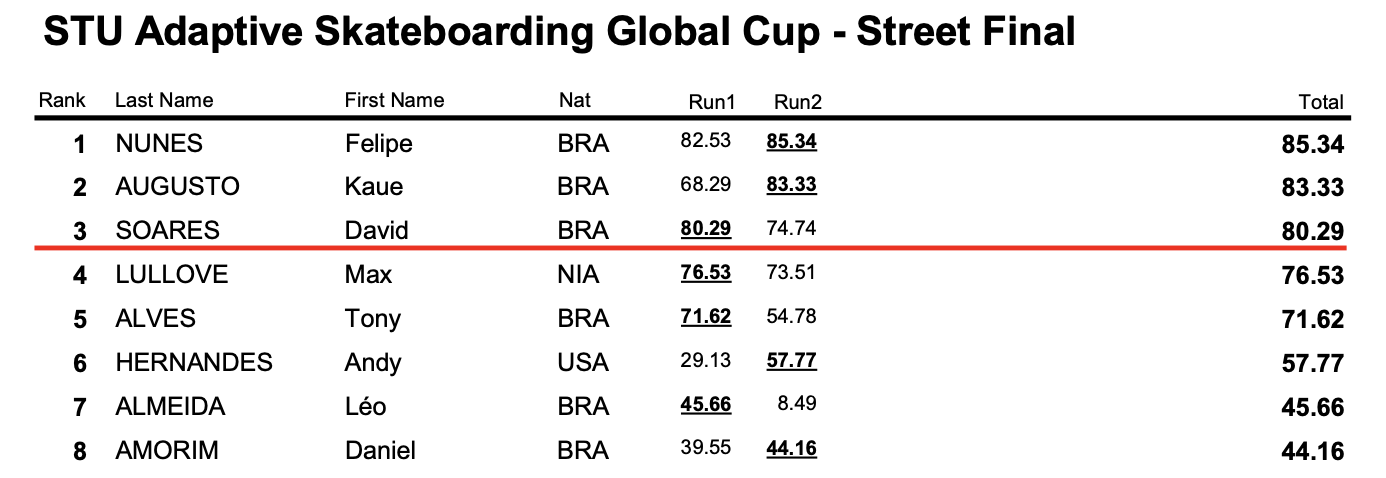Click the Total column header
Screen dimensions: 1386x478
coord(1320,102)
